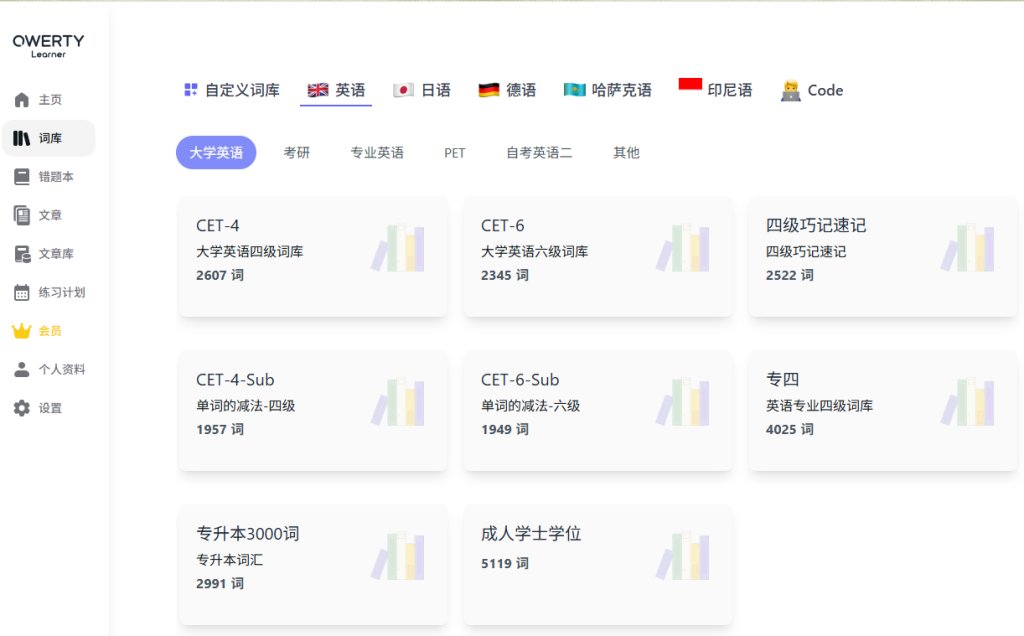Select the 专业英语 category filter
Viewport: 1024px width, 636px height.
tap(377, 153)
